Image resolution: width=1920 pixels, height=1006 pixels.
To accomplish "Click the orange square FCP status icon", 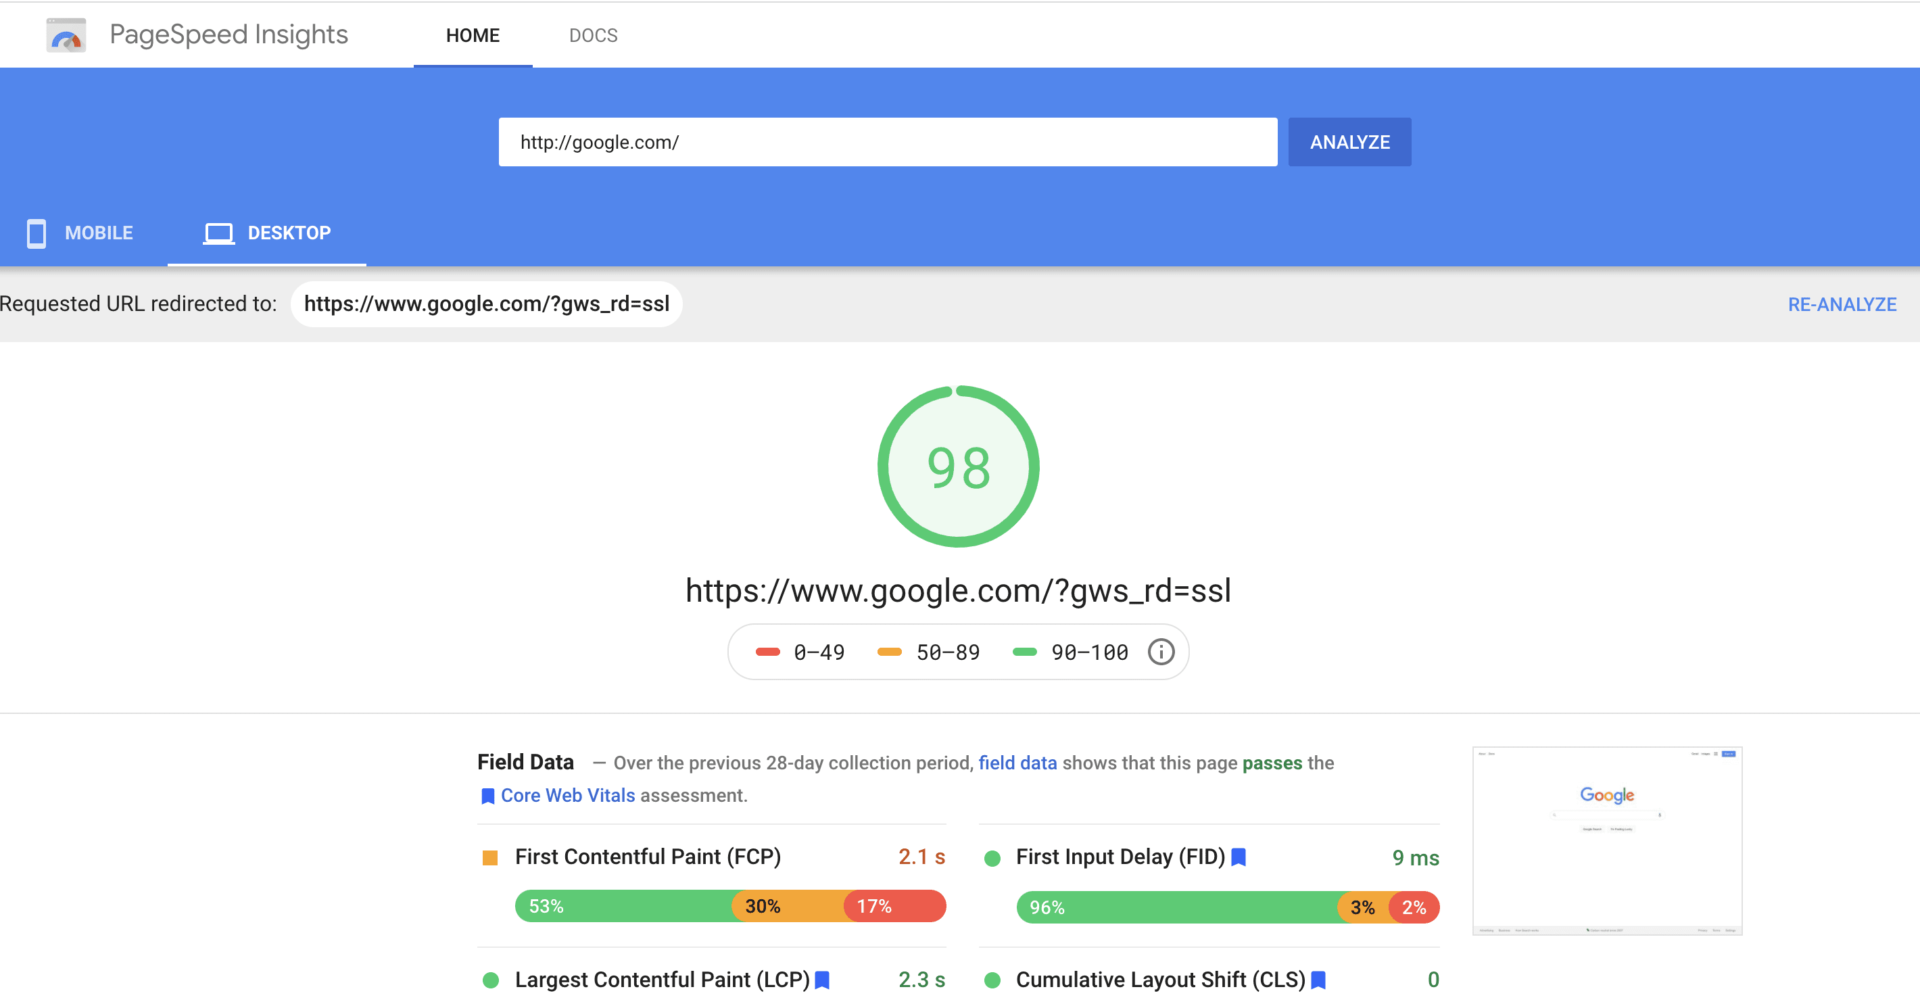I will [490, 858].
